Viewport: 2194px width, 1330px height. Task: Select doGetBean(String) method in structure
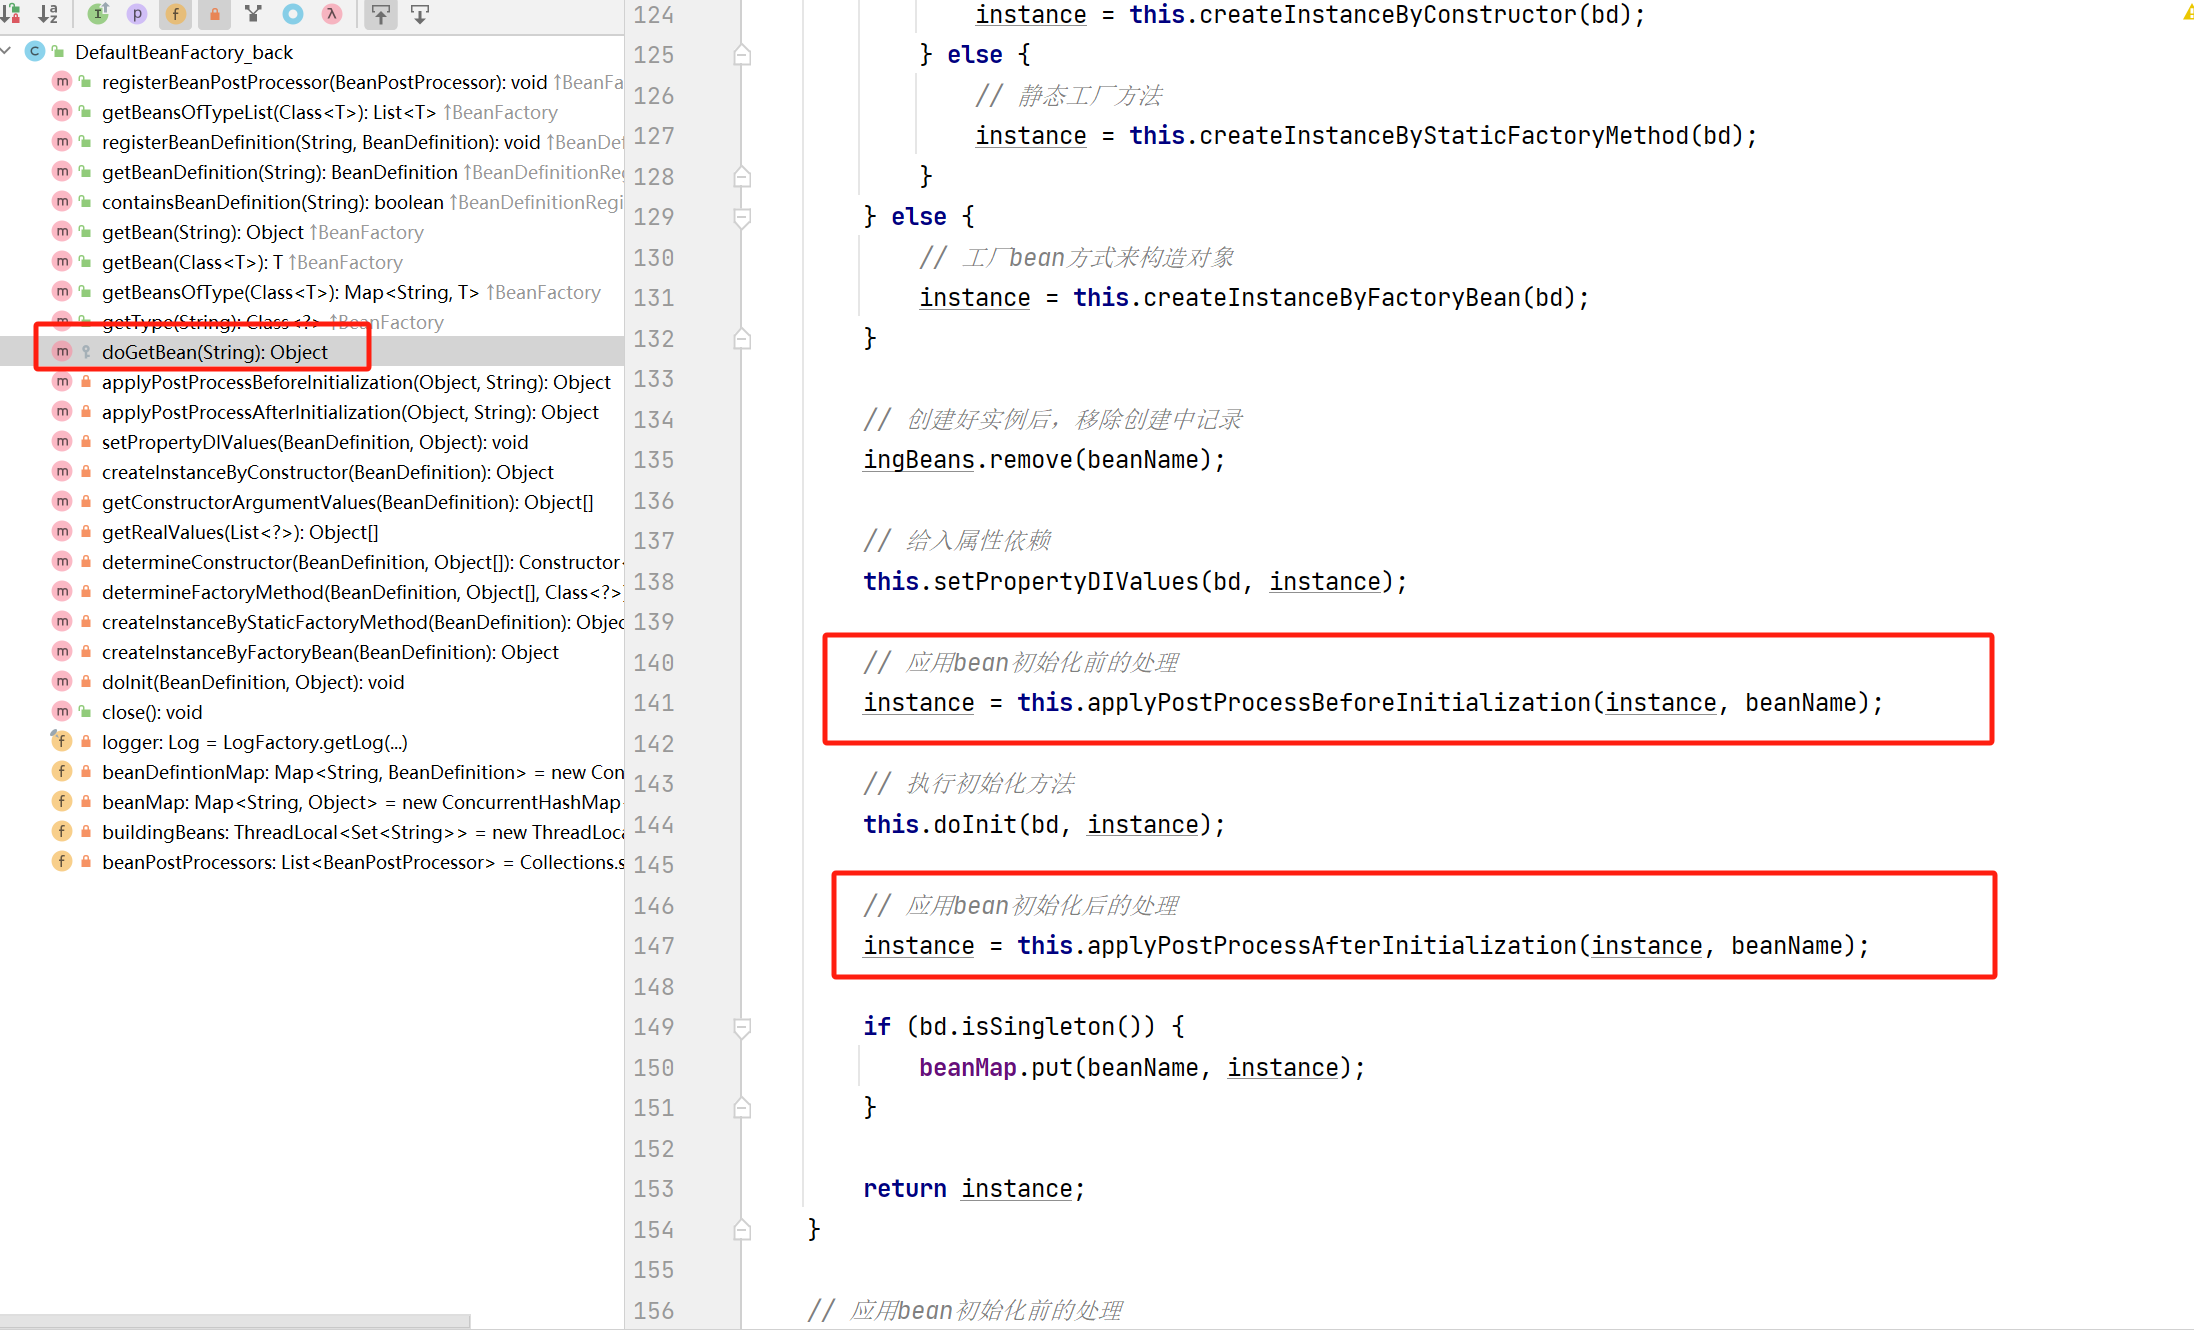(214, 352)
